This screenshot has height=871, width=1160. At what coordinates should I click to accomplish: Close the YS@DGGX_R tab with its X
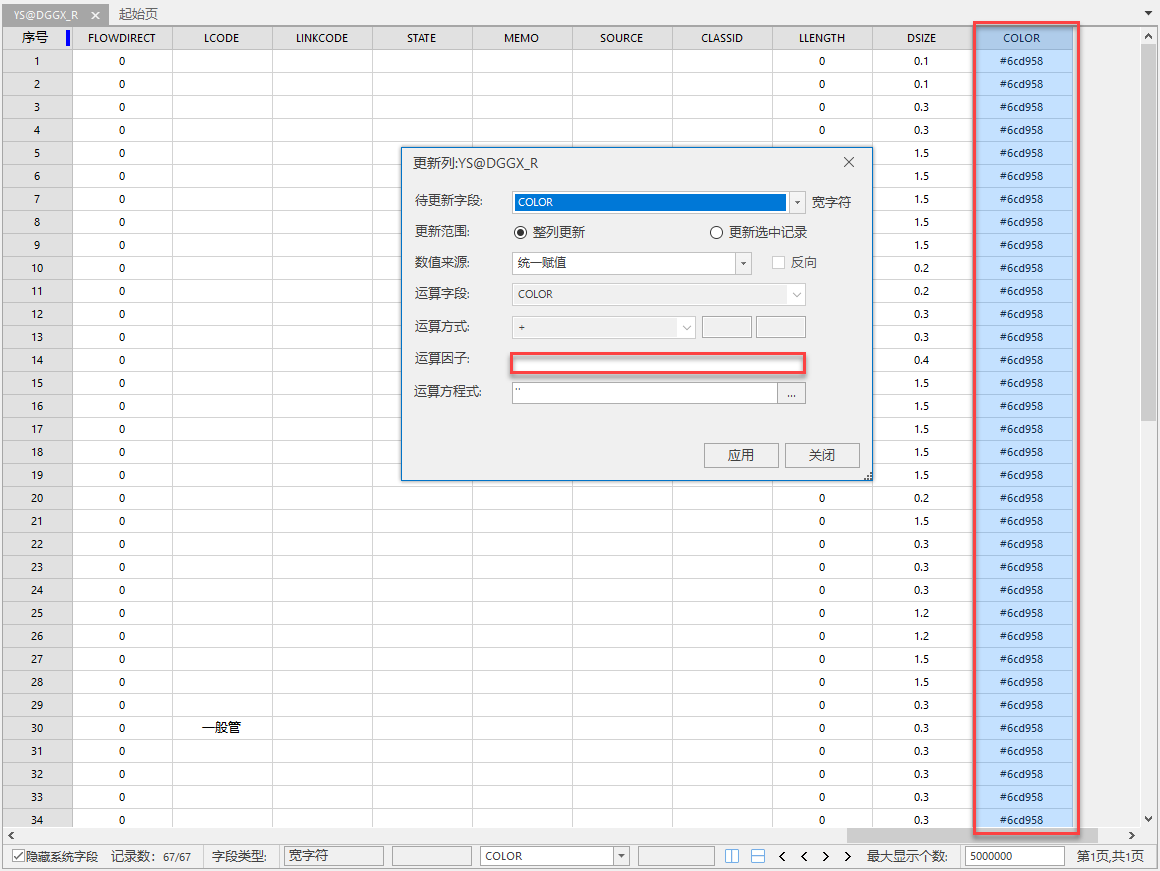coord(95,15)
